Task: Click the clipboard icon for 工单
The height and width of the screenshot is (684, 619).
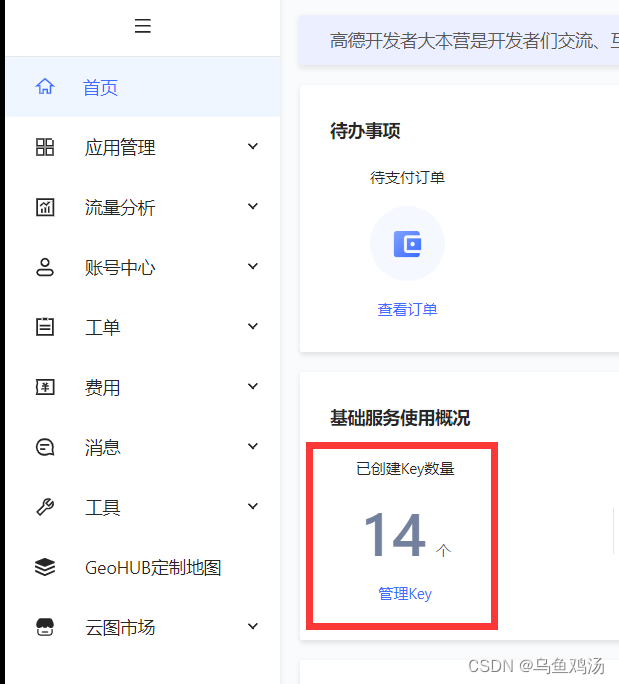Action: pyautogui.click(x=45, y=327)
